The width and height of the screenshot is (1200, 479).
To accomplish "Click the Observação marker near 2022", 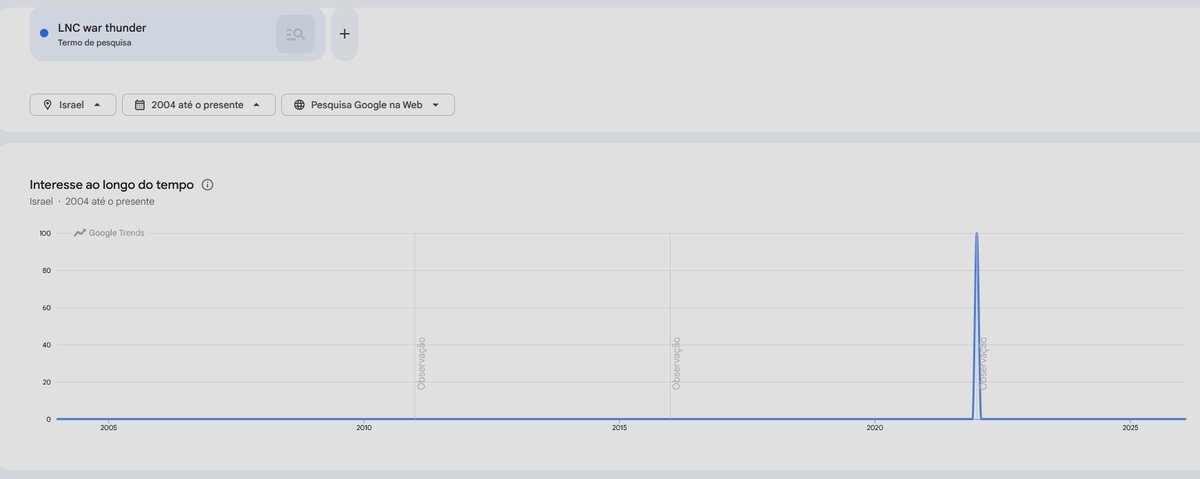I will [983, 363].
